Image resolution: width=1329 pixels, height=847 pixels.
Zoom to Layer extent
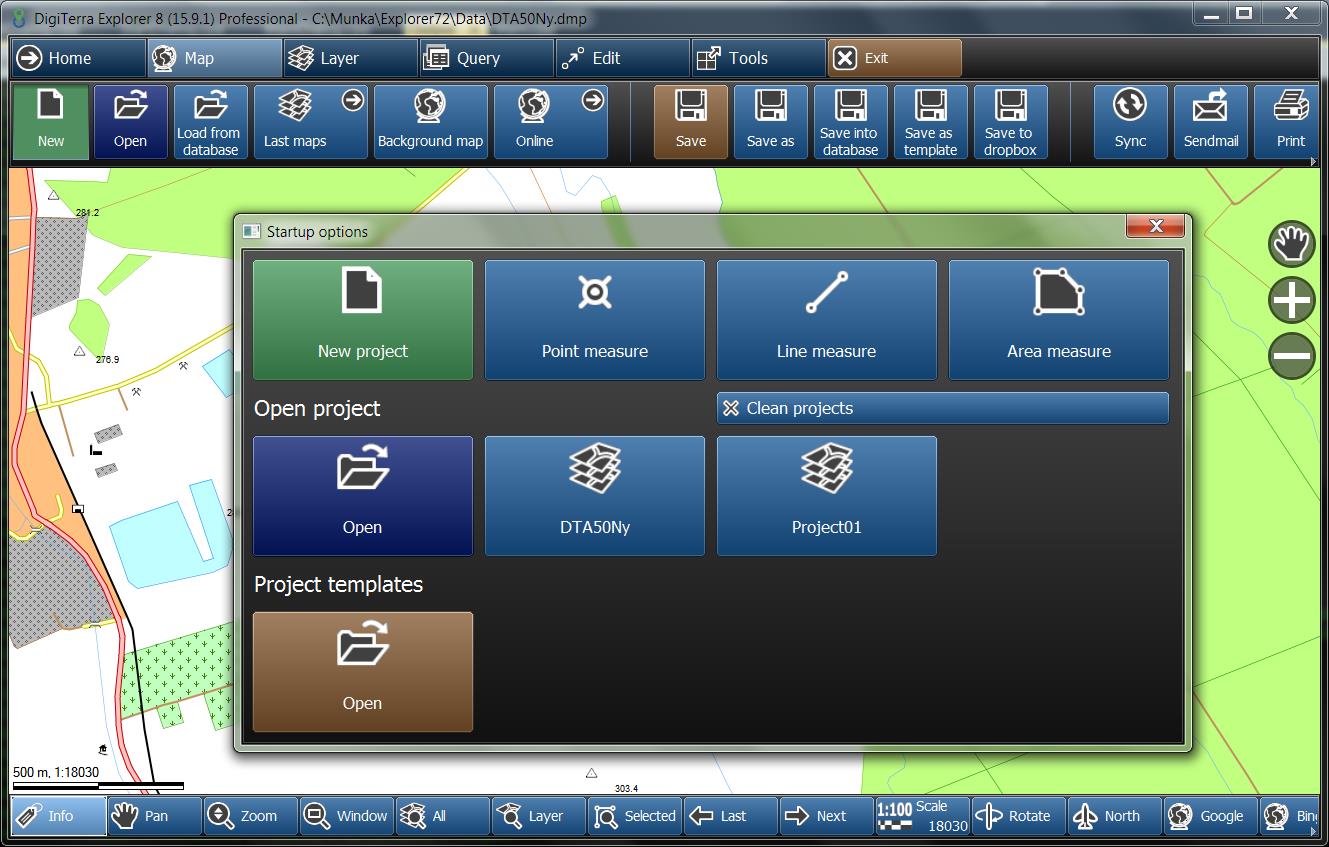539,816
